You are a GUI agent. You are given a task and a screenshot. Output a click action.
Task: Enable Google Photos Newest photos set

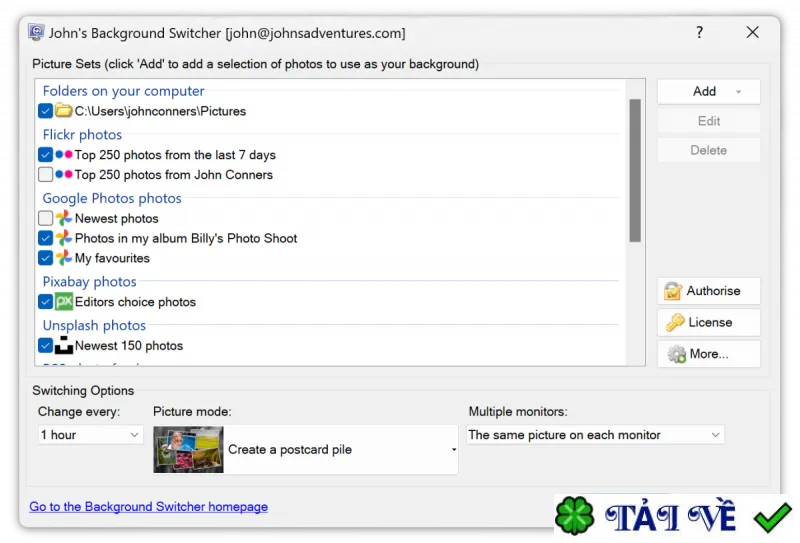coord(45,218)
